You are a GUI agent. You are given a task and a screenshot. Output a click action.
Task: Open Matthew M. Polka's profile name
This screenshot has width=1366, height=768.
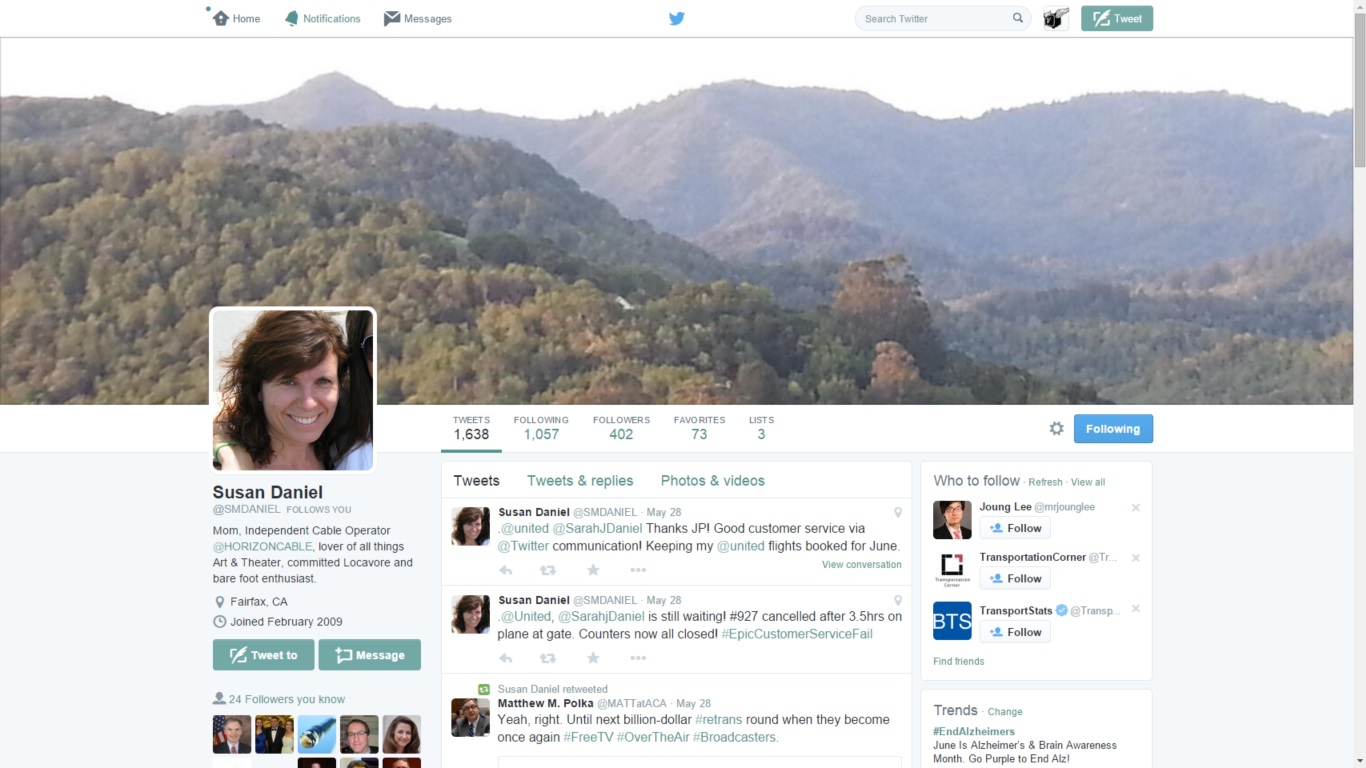(x=545, y=703)
